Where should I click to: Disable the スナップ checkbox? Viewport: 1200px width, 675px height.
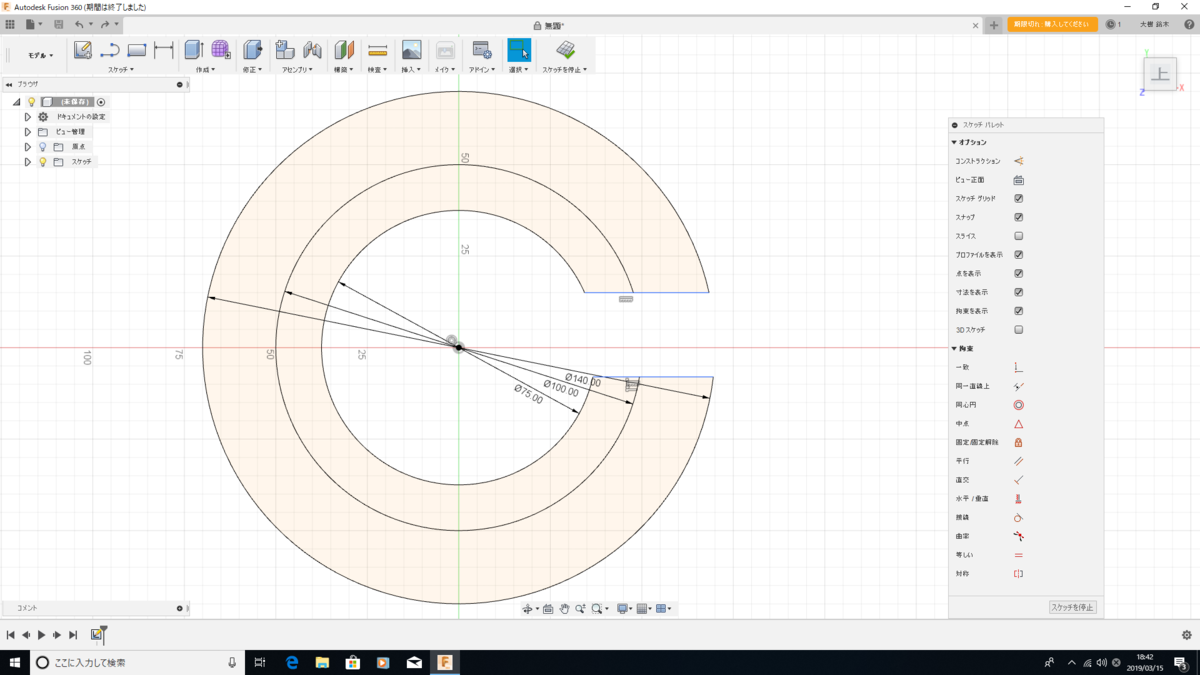[1019, 217]
